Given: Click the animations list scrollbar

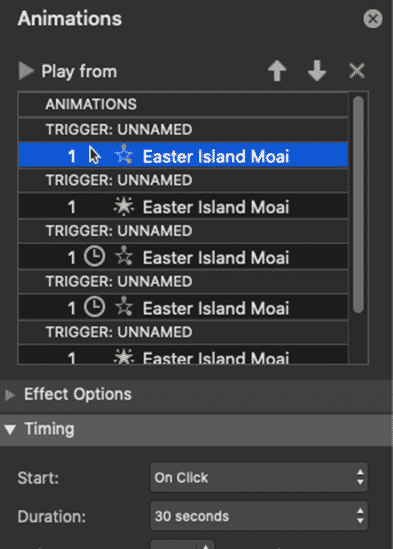Looking at the screenshot, I should (x=358, y=205).
